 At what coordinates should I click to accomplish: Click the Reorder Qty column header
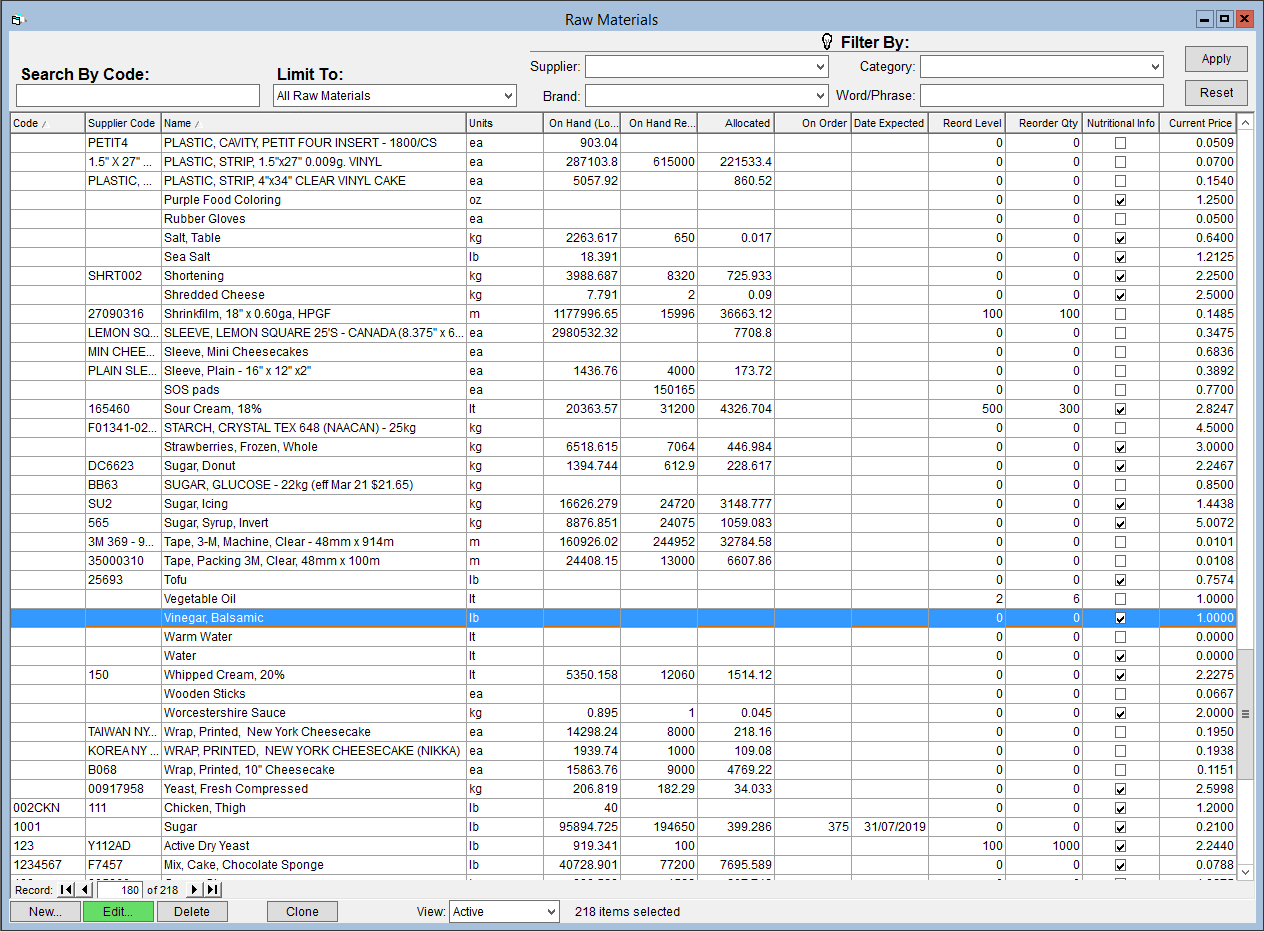point(1044,123)
